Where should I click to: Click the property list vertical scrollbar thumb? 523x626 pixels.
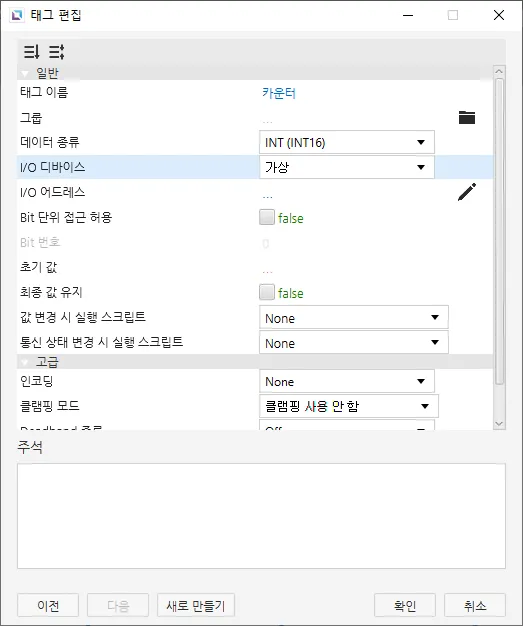point(499,232)
